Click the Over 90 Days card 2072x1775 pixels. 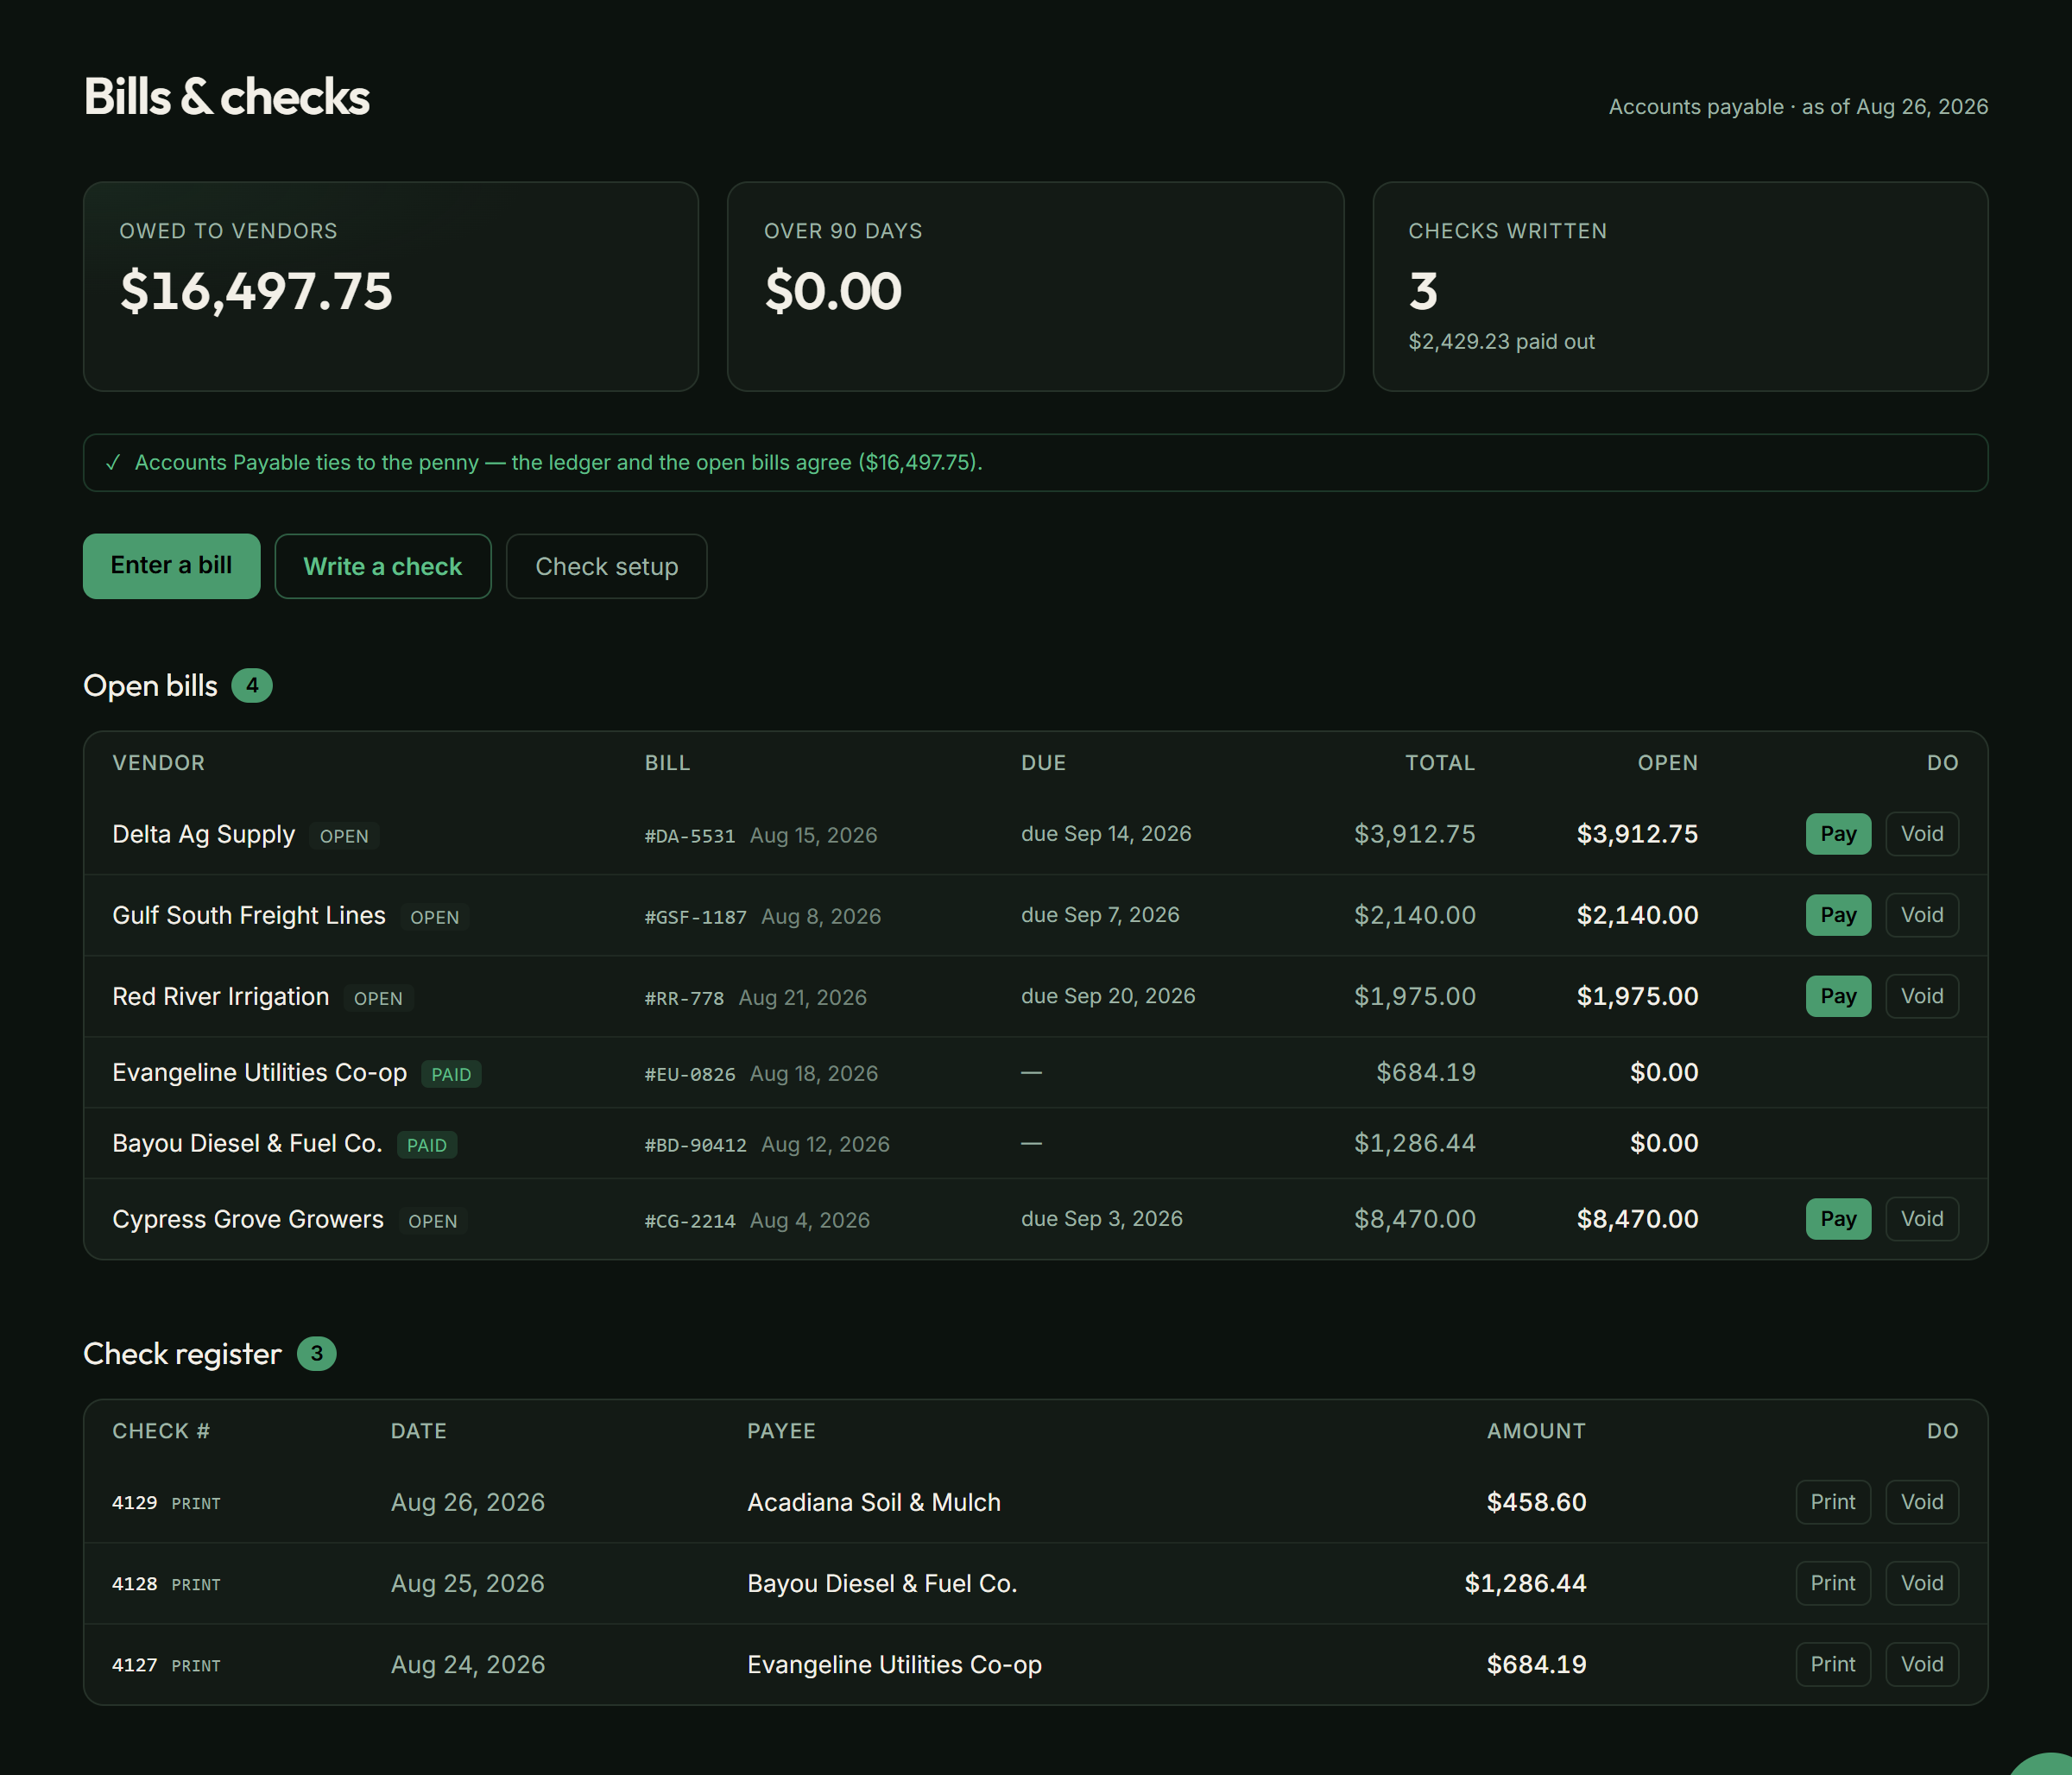tap(1035, 286)
